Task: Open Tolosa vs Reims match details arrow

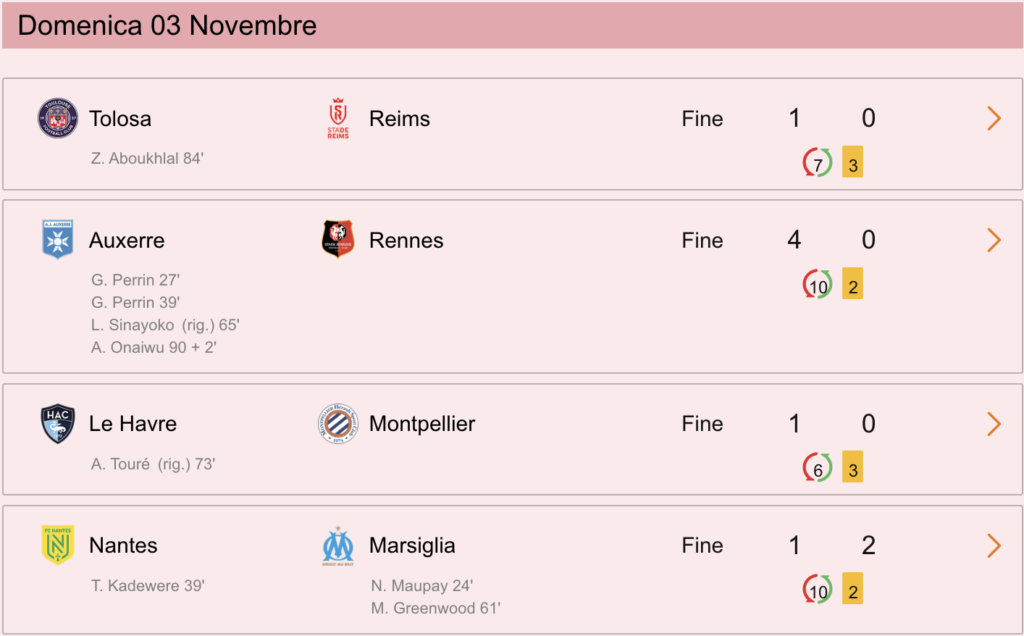Action: click(994, 118)
